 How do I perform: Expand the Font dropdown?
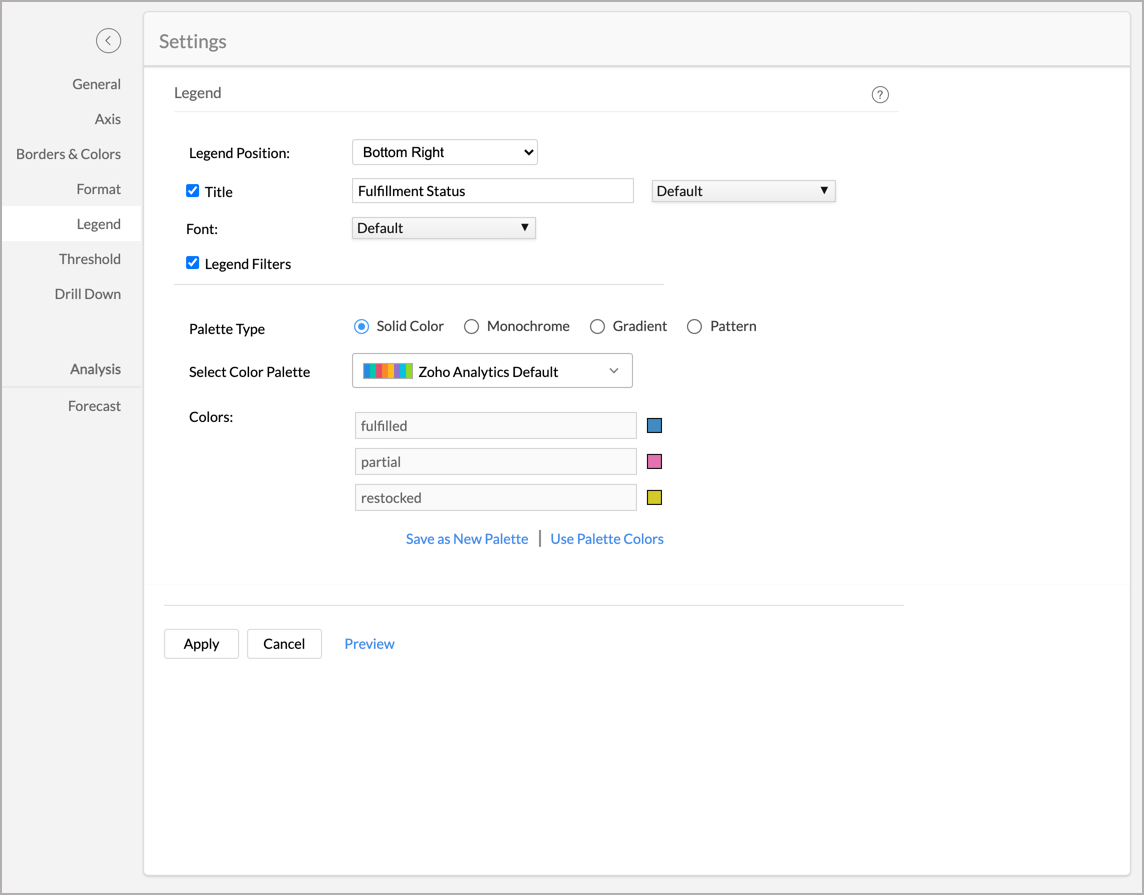point(444,228)
